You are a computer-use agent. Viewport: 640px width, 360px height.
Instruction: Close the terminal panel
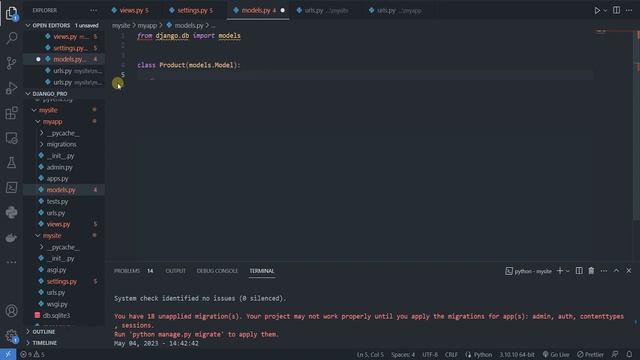[x=629, y=271]
